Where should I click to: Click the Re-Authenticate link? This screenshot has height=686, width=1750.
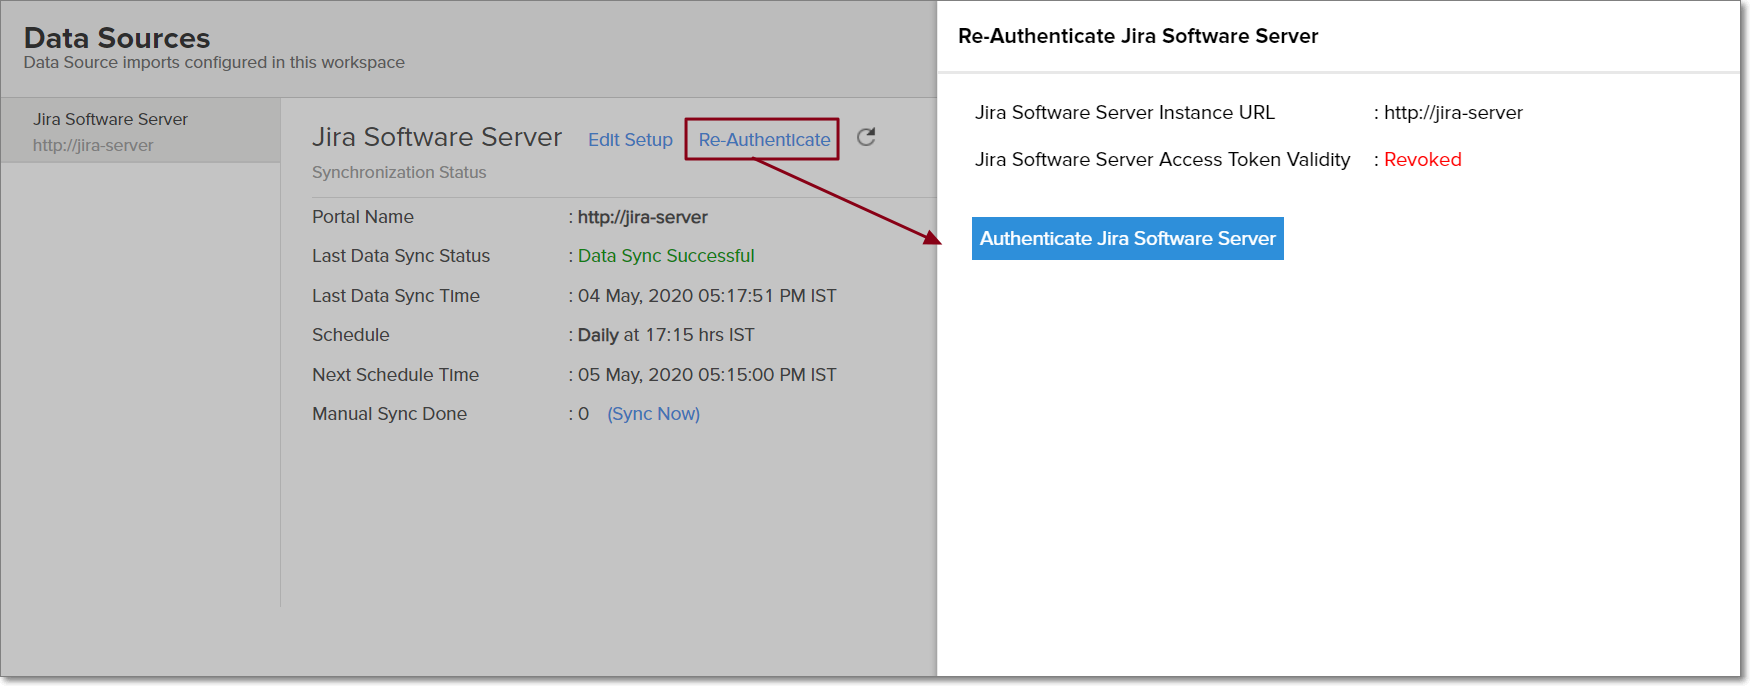[764, 140]
